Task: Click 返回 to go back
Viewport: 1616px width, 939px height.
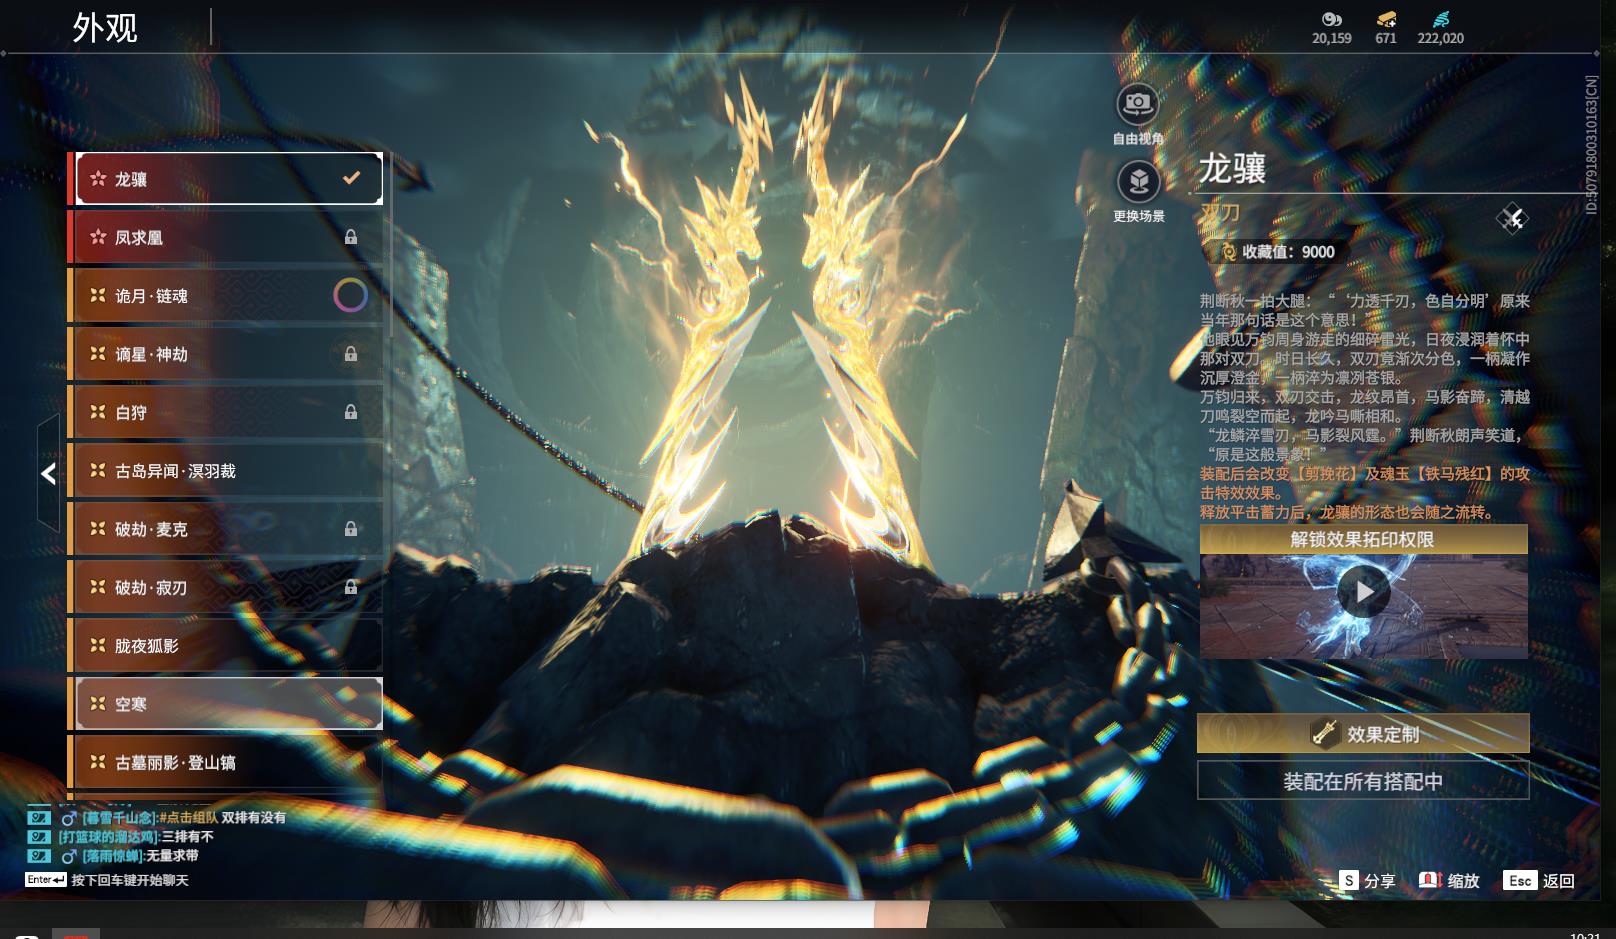Action: click(1559, 880)
